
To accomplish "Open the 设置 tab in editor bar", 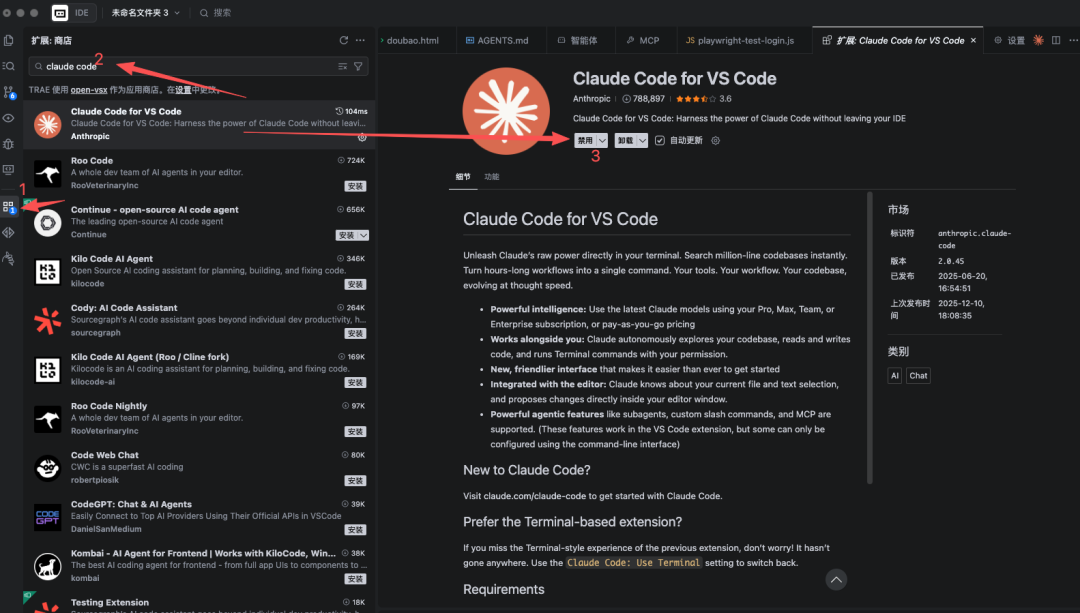I will coord(1009,41).
